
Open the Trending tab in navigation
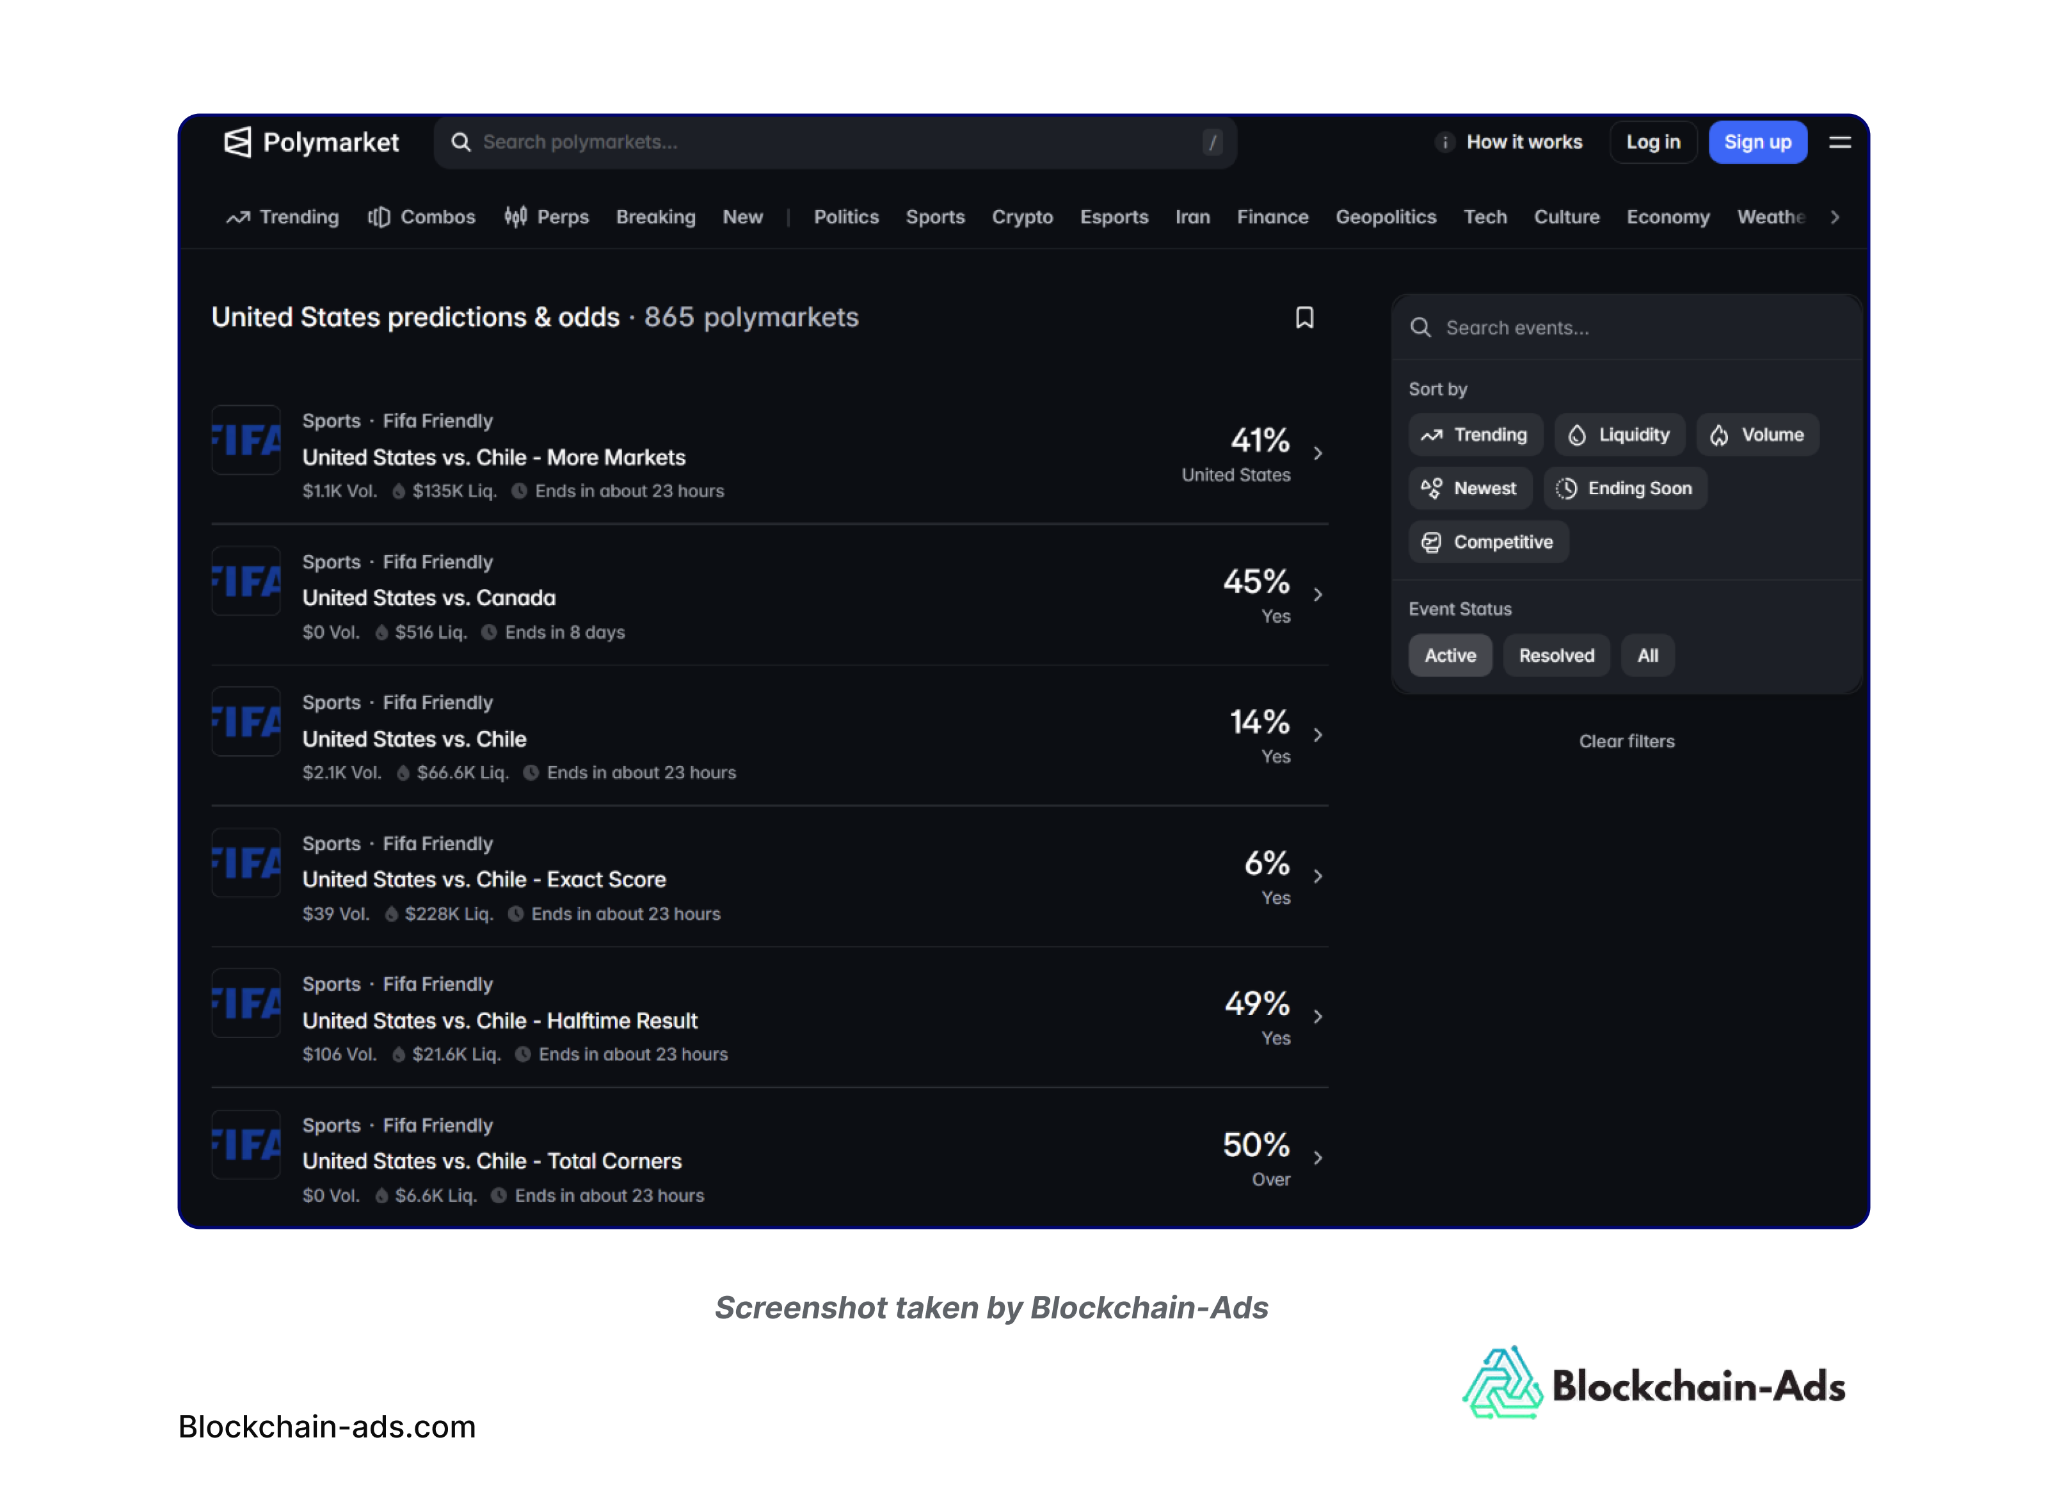click(x=283, y=217)
